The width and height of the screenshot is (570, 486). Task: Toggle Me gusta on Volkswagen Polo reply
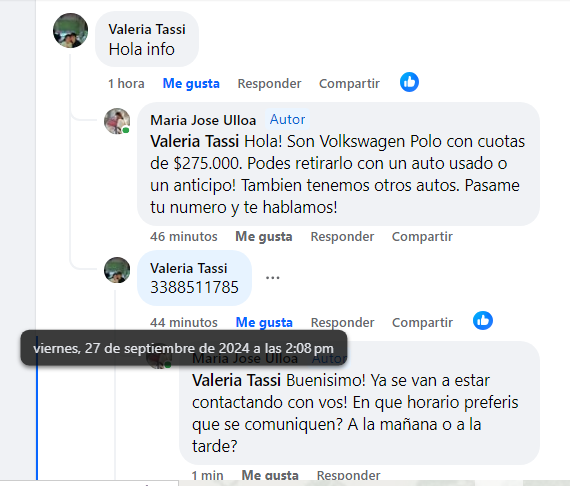click(264, 237)
